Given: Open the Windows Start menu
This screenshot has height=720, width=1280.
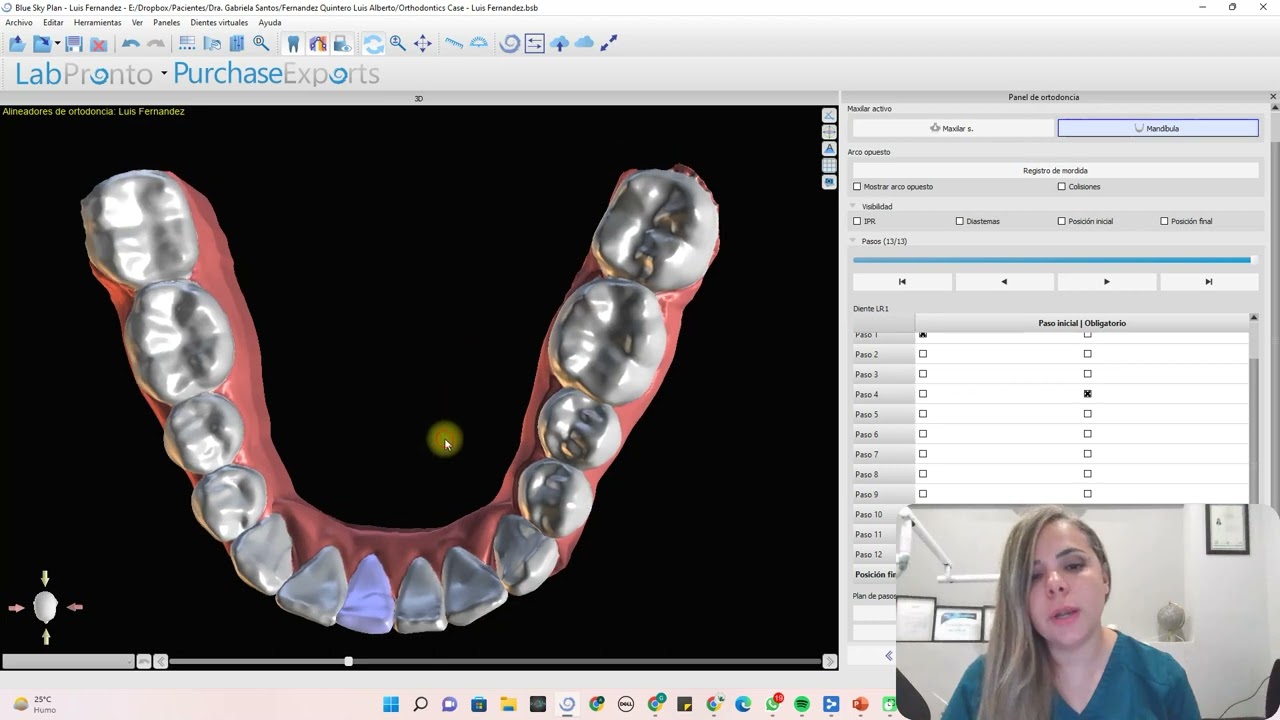Looking at the screenshot, I should [391, 705].
